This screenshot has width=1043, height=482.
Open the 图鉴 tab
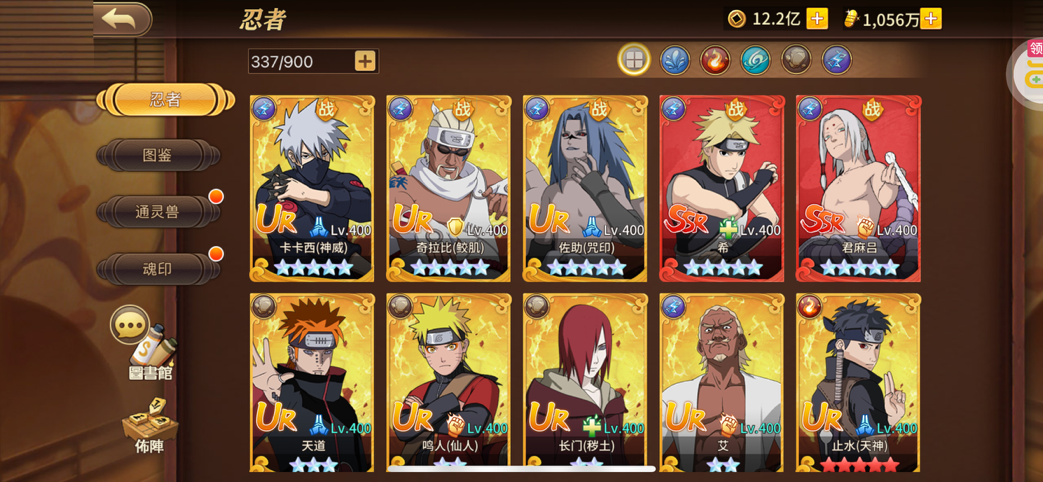pyautogui.click(x=158, y=156)
